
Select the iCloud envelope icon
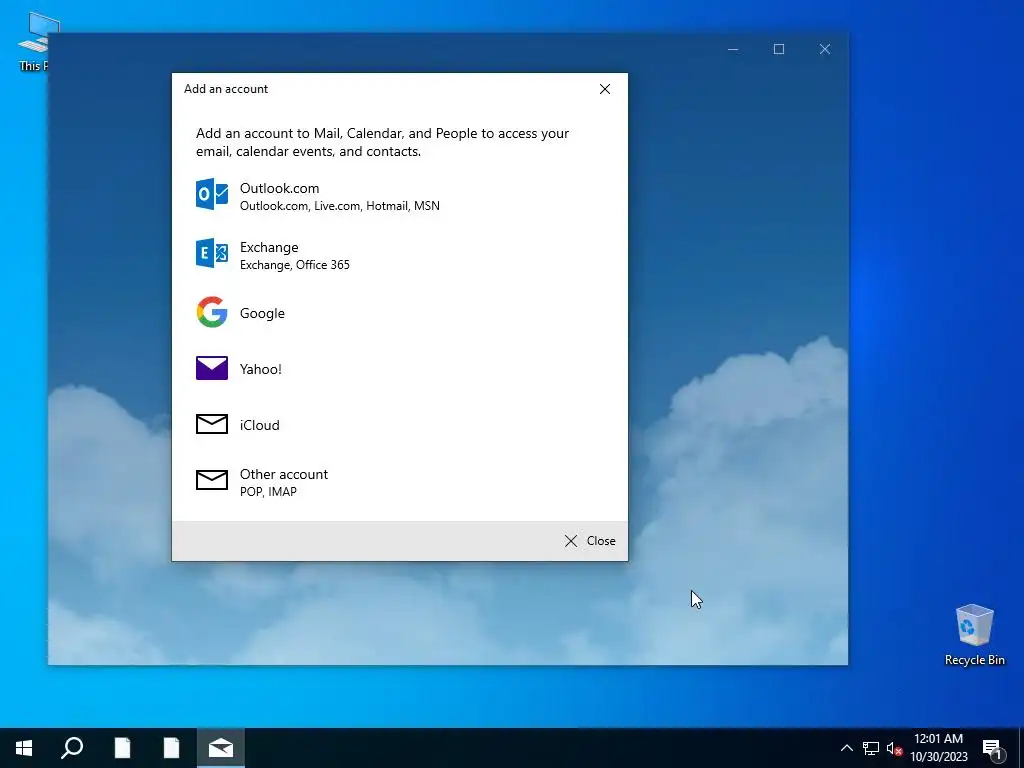[x=212, y=424]
